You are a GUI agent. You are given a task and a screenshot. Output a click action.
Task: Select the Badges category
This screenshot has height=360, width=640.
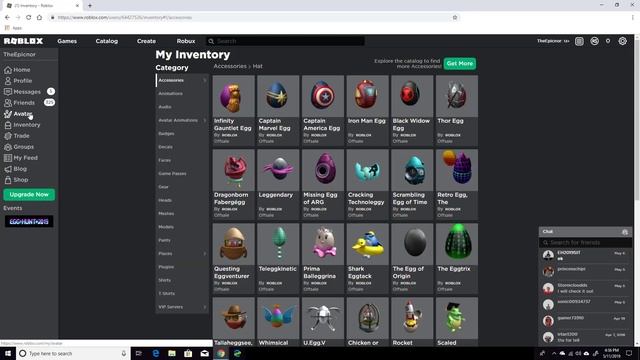tap(166, 133)
